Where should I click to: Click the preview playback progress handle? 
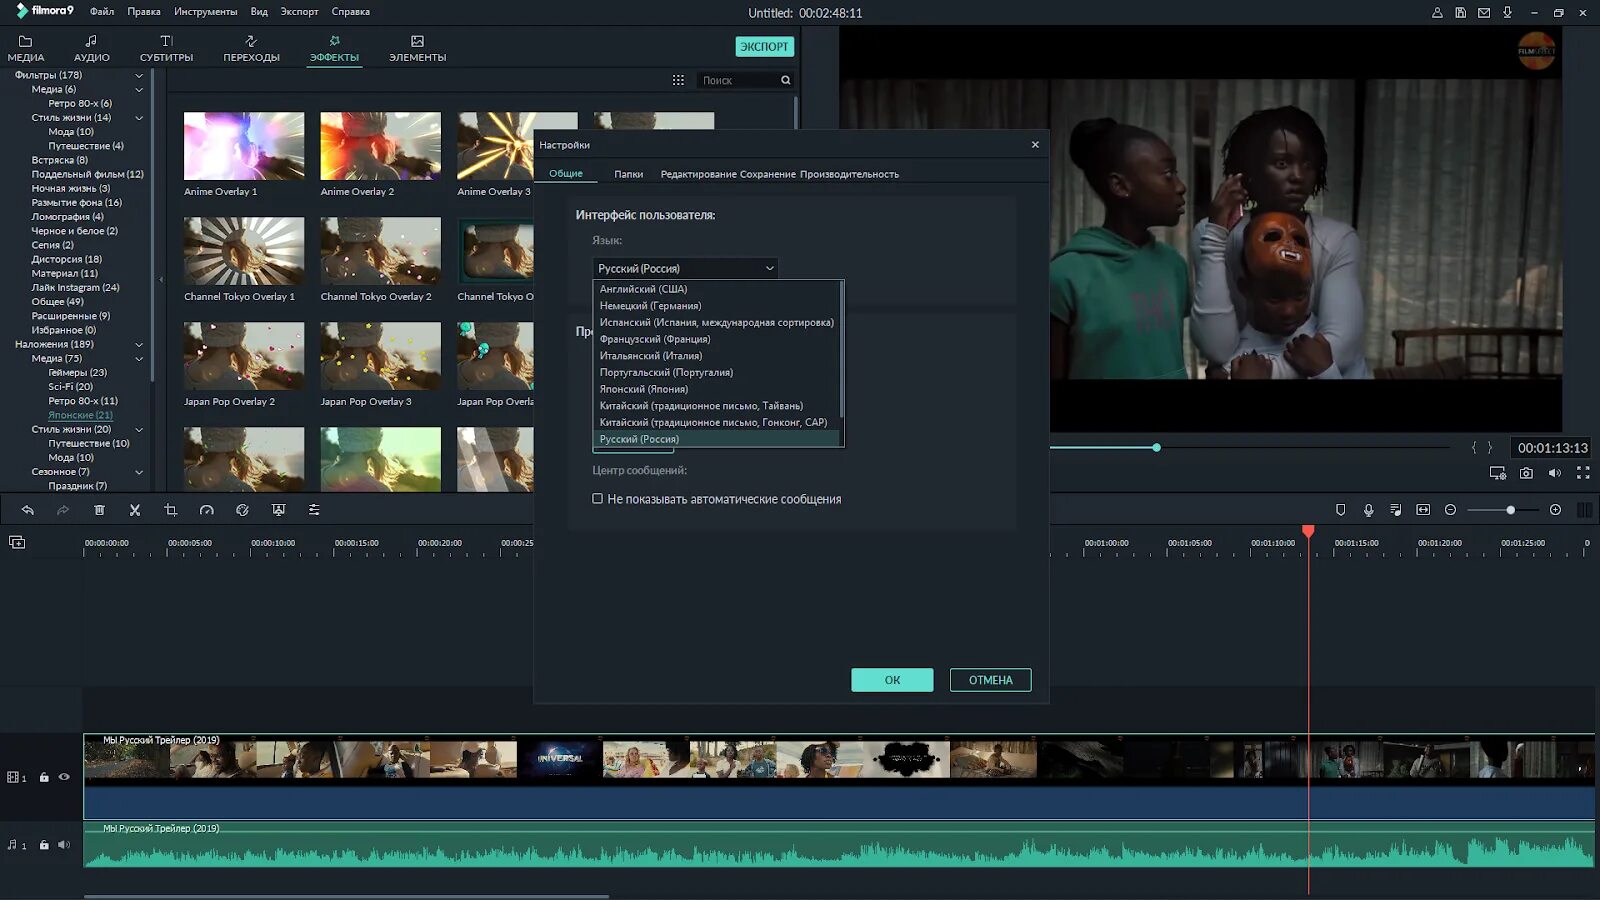coord(1156,448)
